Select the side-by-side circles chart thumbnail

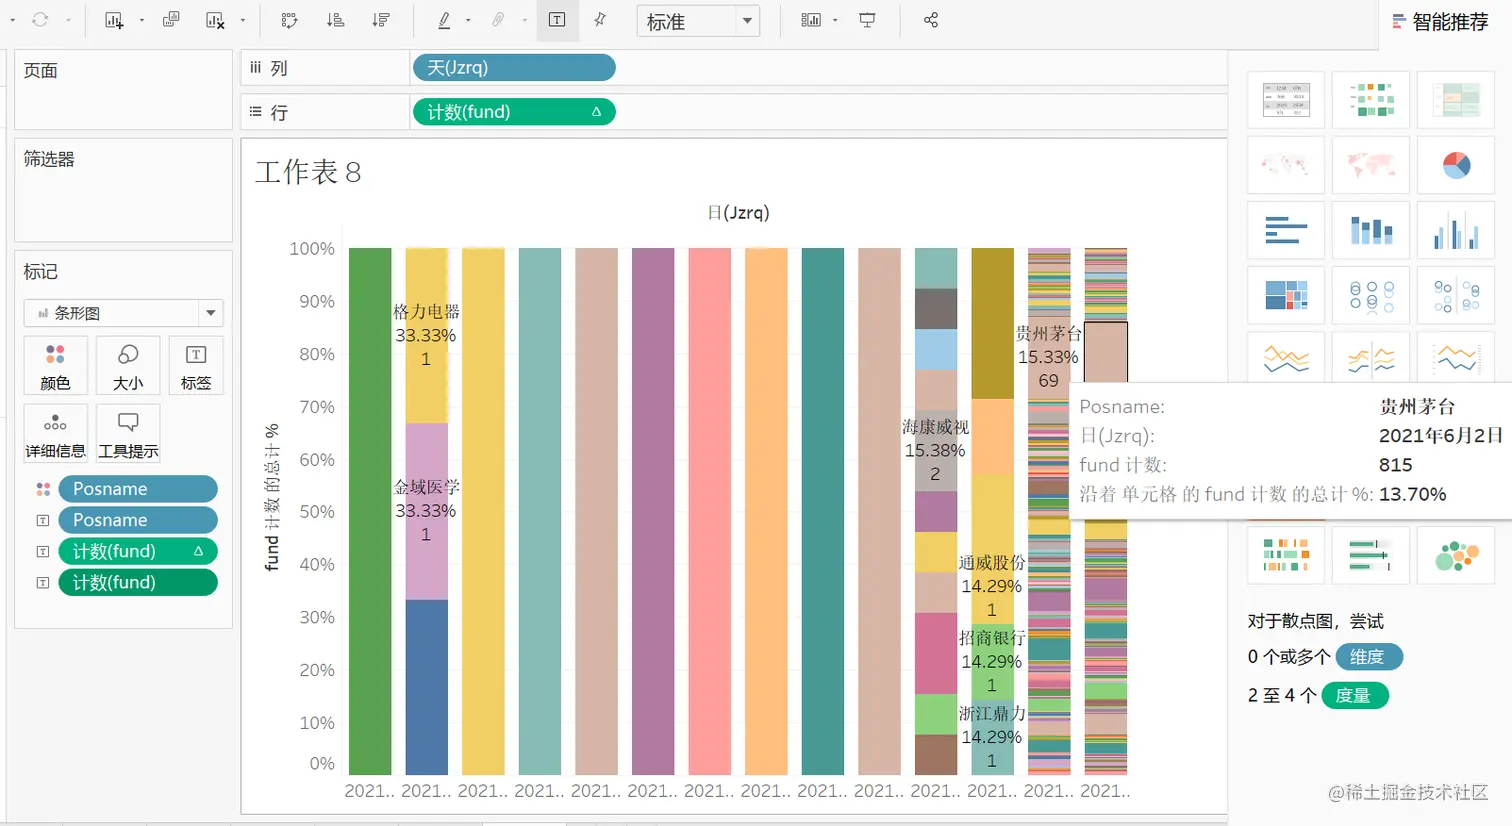pyautogui.click(x=1456, y=295)
